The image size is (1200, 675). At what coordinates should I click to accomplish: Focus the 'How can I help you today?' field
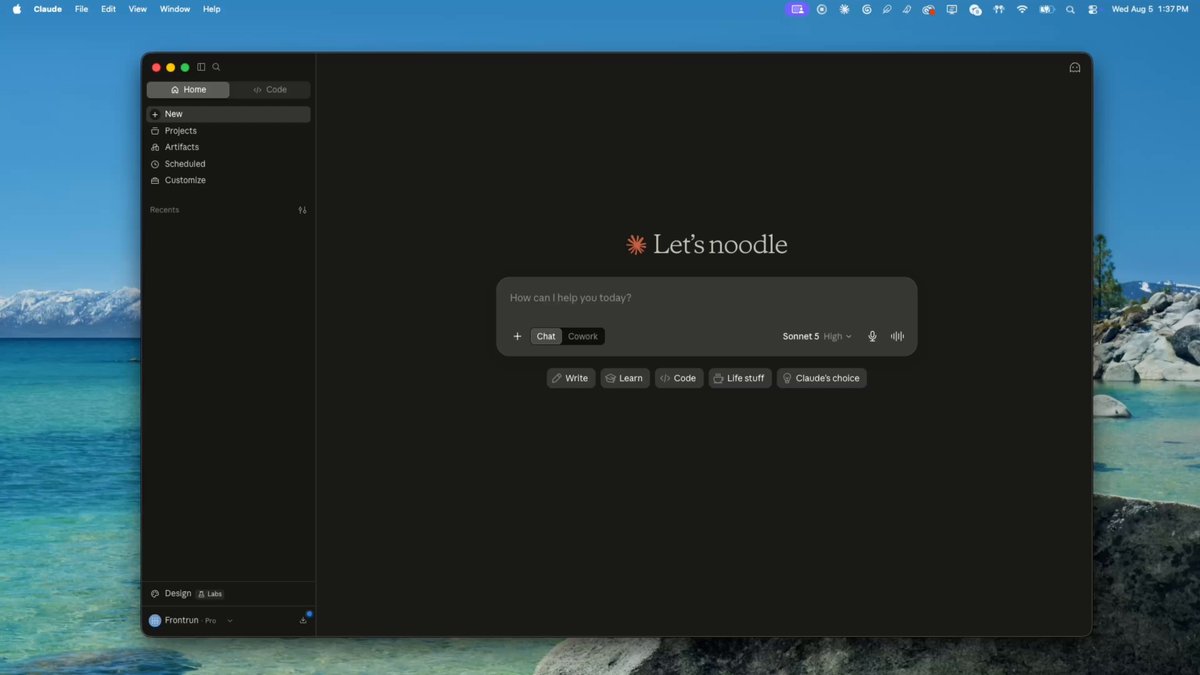(x=706, y=298)
